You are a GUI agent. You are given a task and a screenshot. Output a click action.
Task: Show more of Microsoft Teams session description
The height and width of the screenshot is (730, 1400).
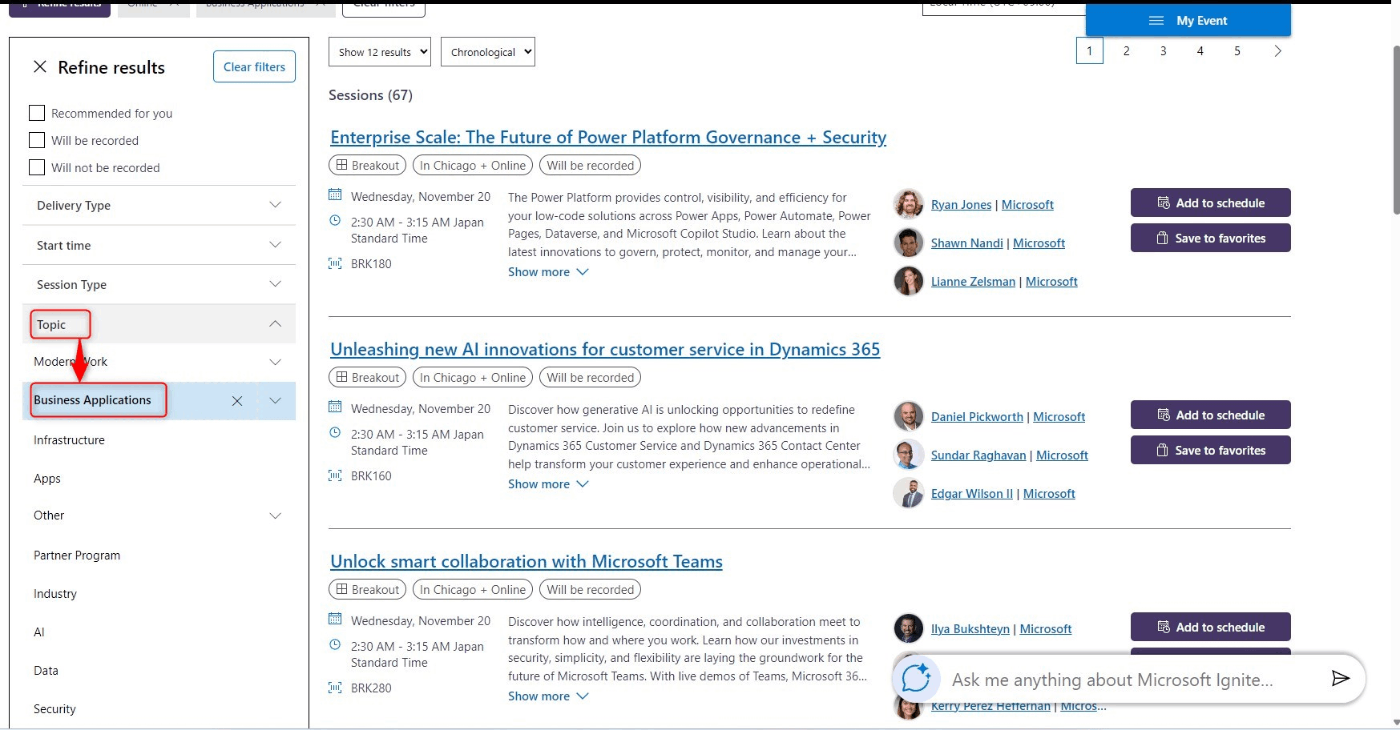point(548,696)
